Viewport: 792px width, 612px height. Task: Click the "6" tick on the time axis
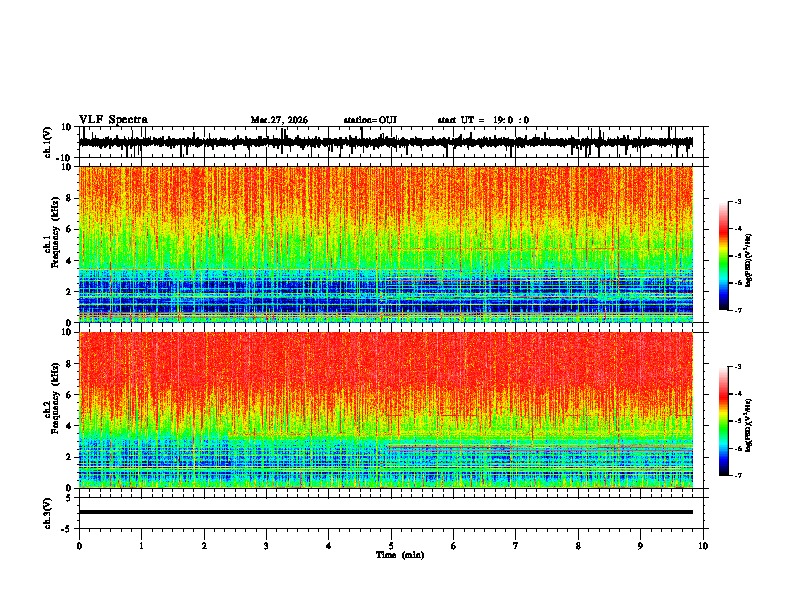point(454,546)
